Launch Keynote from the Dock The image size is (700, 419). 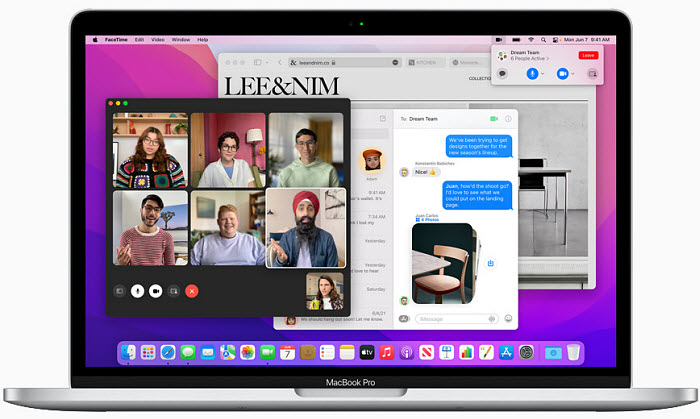446,353
